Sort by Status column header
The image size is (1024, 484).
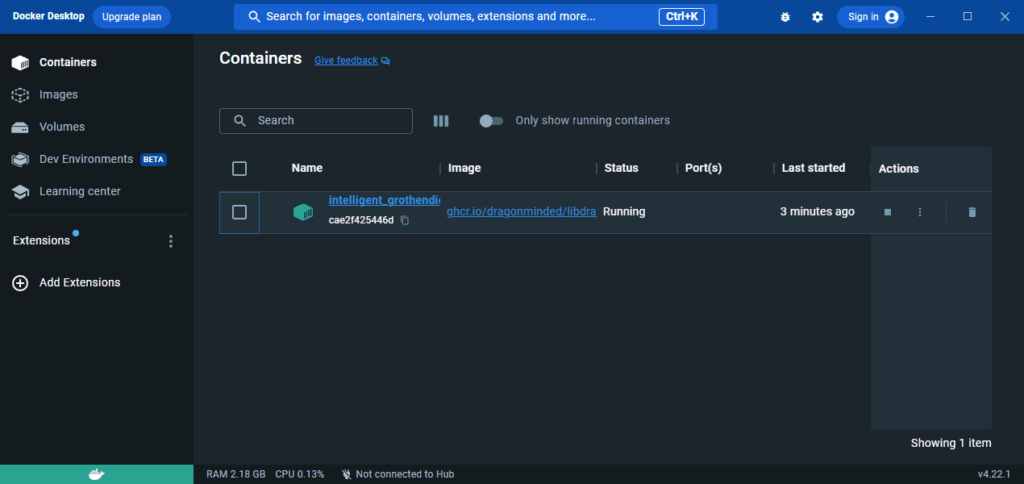[x=621, y=168]
